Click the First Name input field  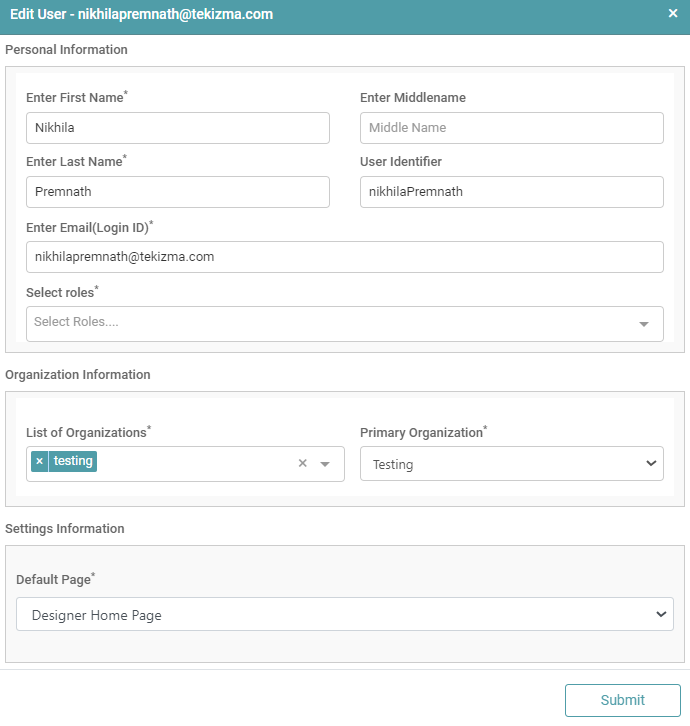[178, 128]
